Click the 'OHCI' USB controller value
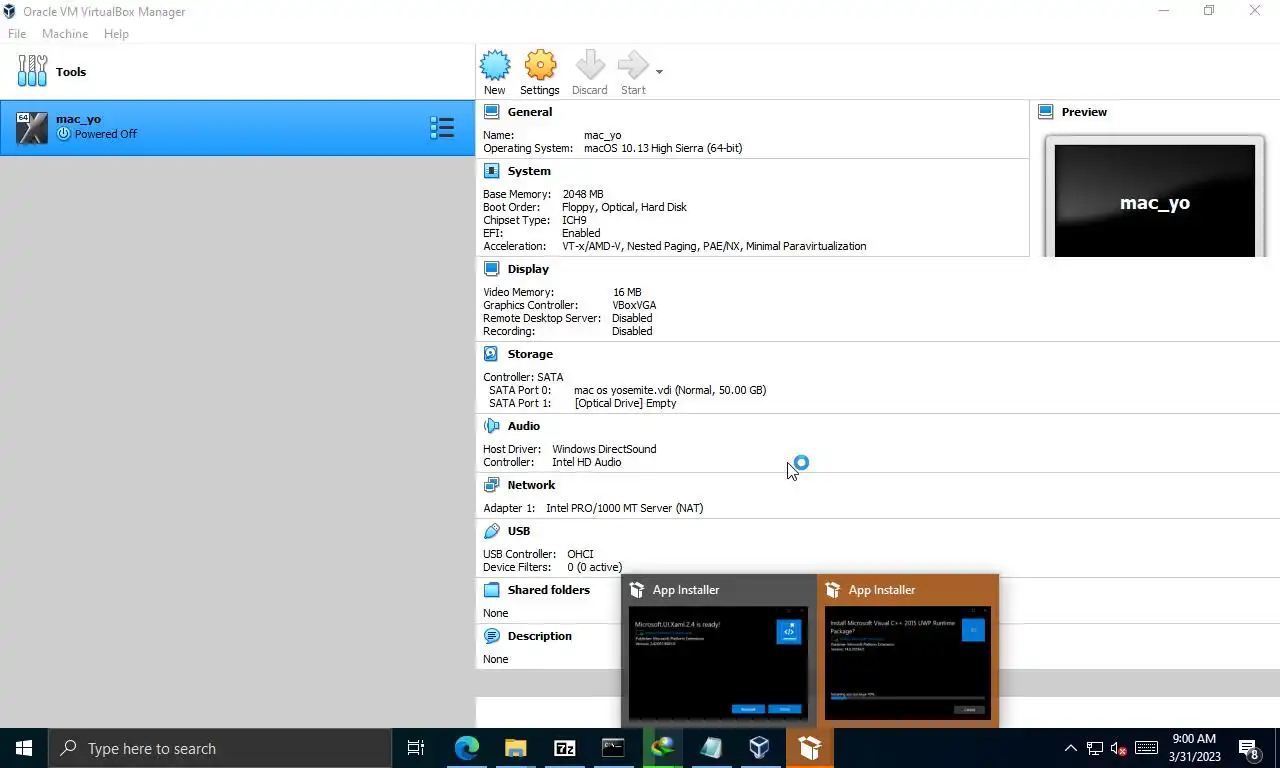 [x=580, y=554]
